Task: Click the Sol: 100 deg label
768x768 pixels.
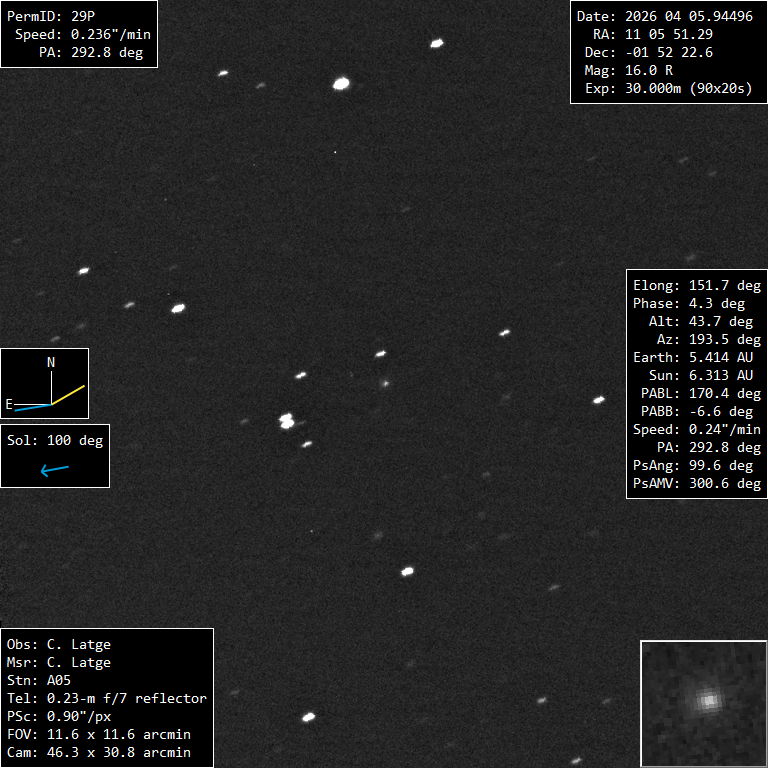Action: click(x=55, y=440)
